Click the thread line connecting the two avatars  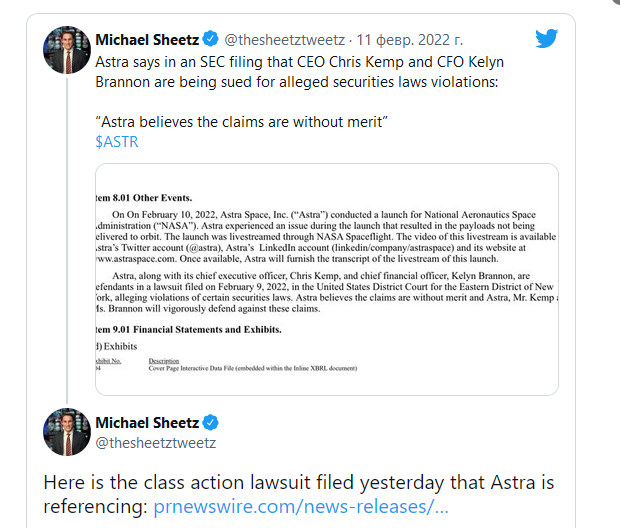67,240
